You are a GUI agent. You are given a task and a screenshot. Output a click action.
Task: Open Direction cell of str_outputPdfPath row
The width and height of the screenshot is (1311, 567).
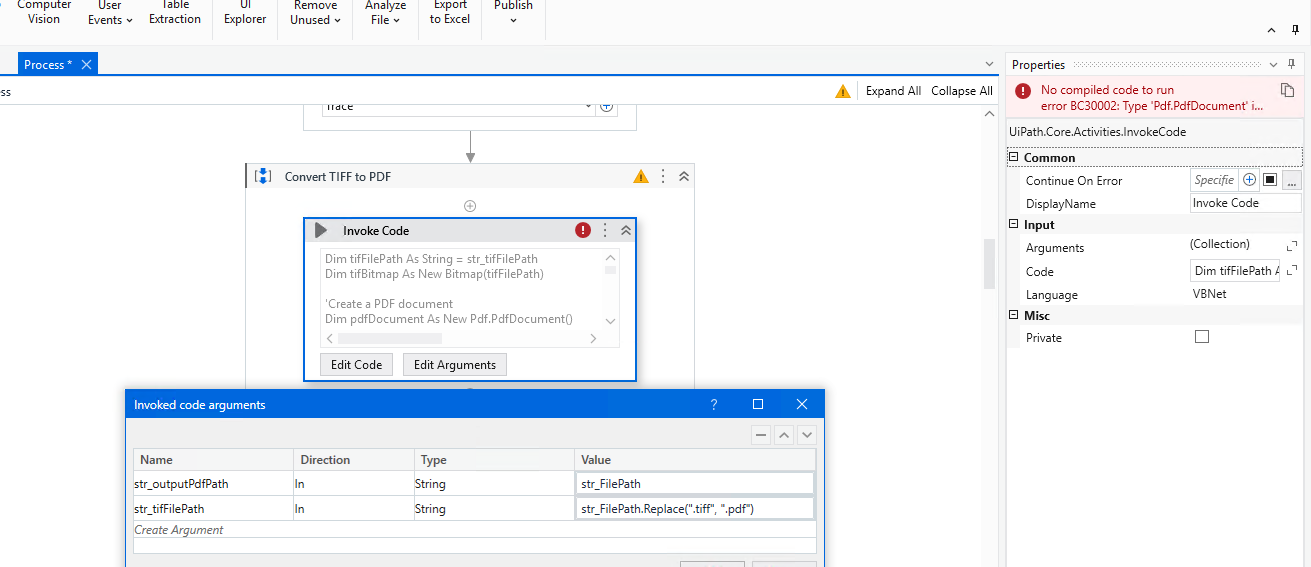pyautogui.click(x=353, y=484)
